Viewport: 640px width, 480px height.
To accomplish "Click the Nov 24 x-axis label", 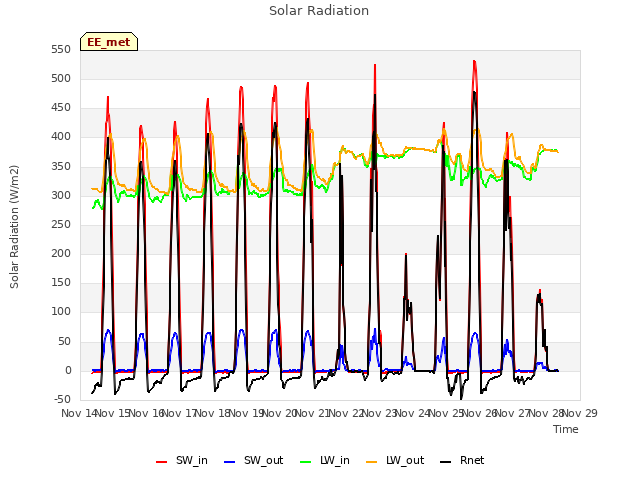I will [x=413, y=413].
